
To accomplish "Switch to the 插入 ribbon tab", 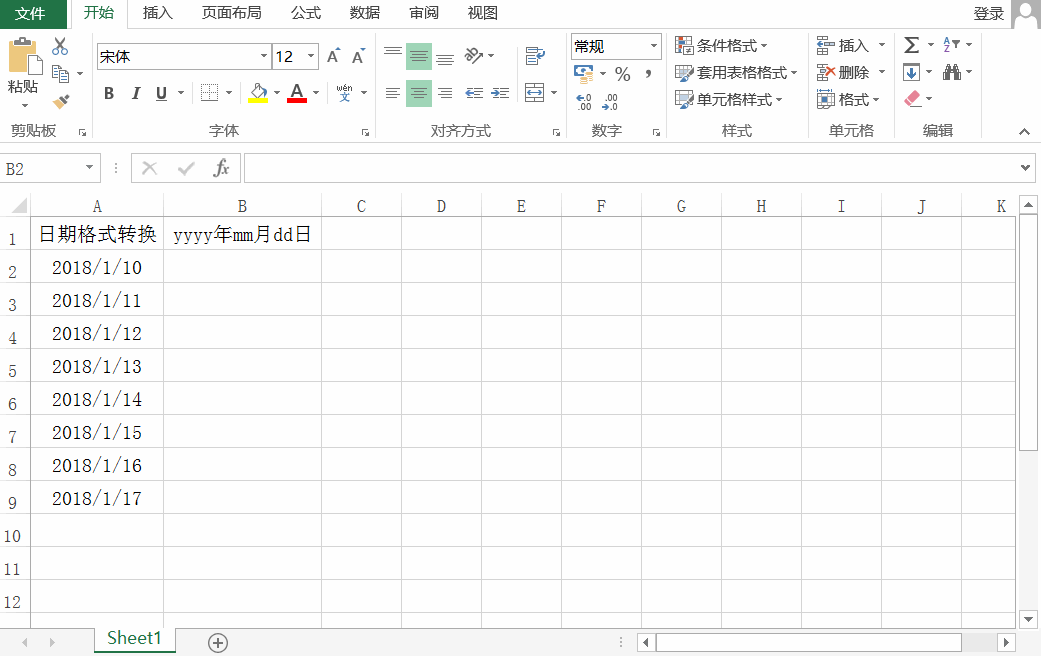I will [157, 13].
